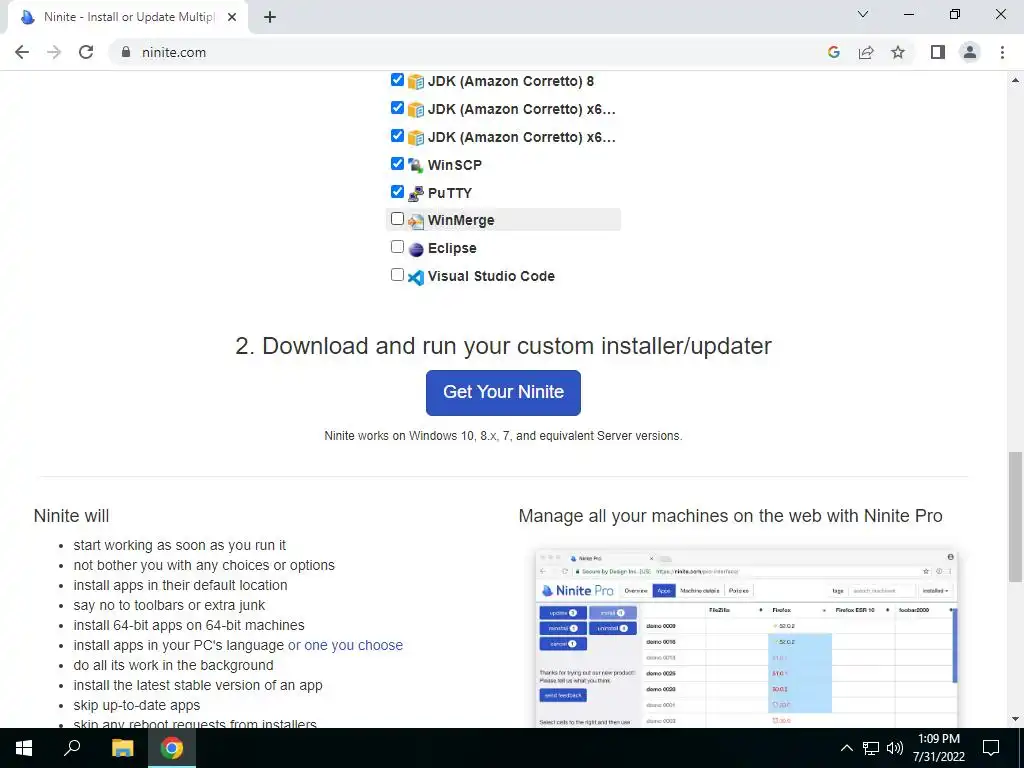The width and height of the screenshot is (1024, 768).
Task: Click the scrollbar up arrow
Action: click(x=1015, y=80)
